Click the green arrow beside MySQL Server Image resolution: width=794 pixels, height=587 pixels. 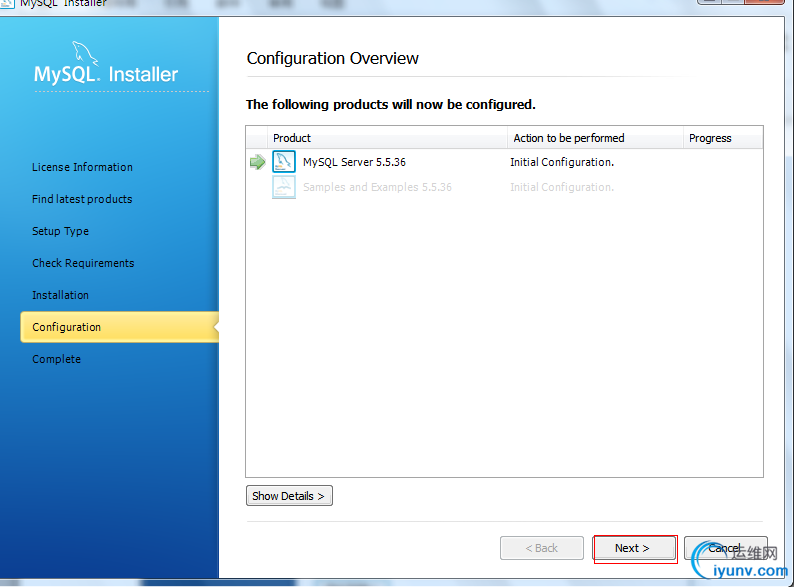258,162
